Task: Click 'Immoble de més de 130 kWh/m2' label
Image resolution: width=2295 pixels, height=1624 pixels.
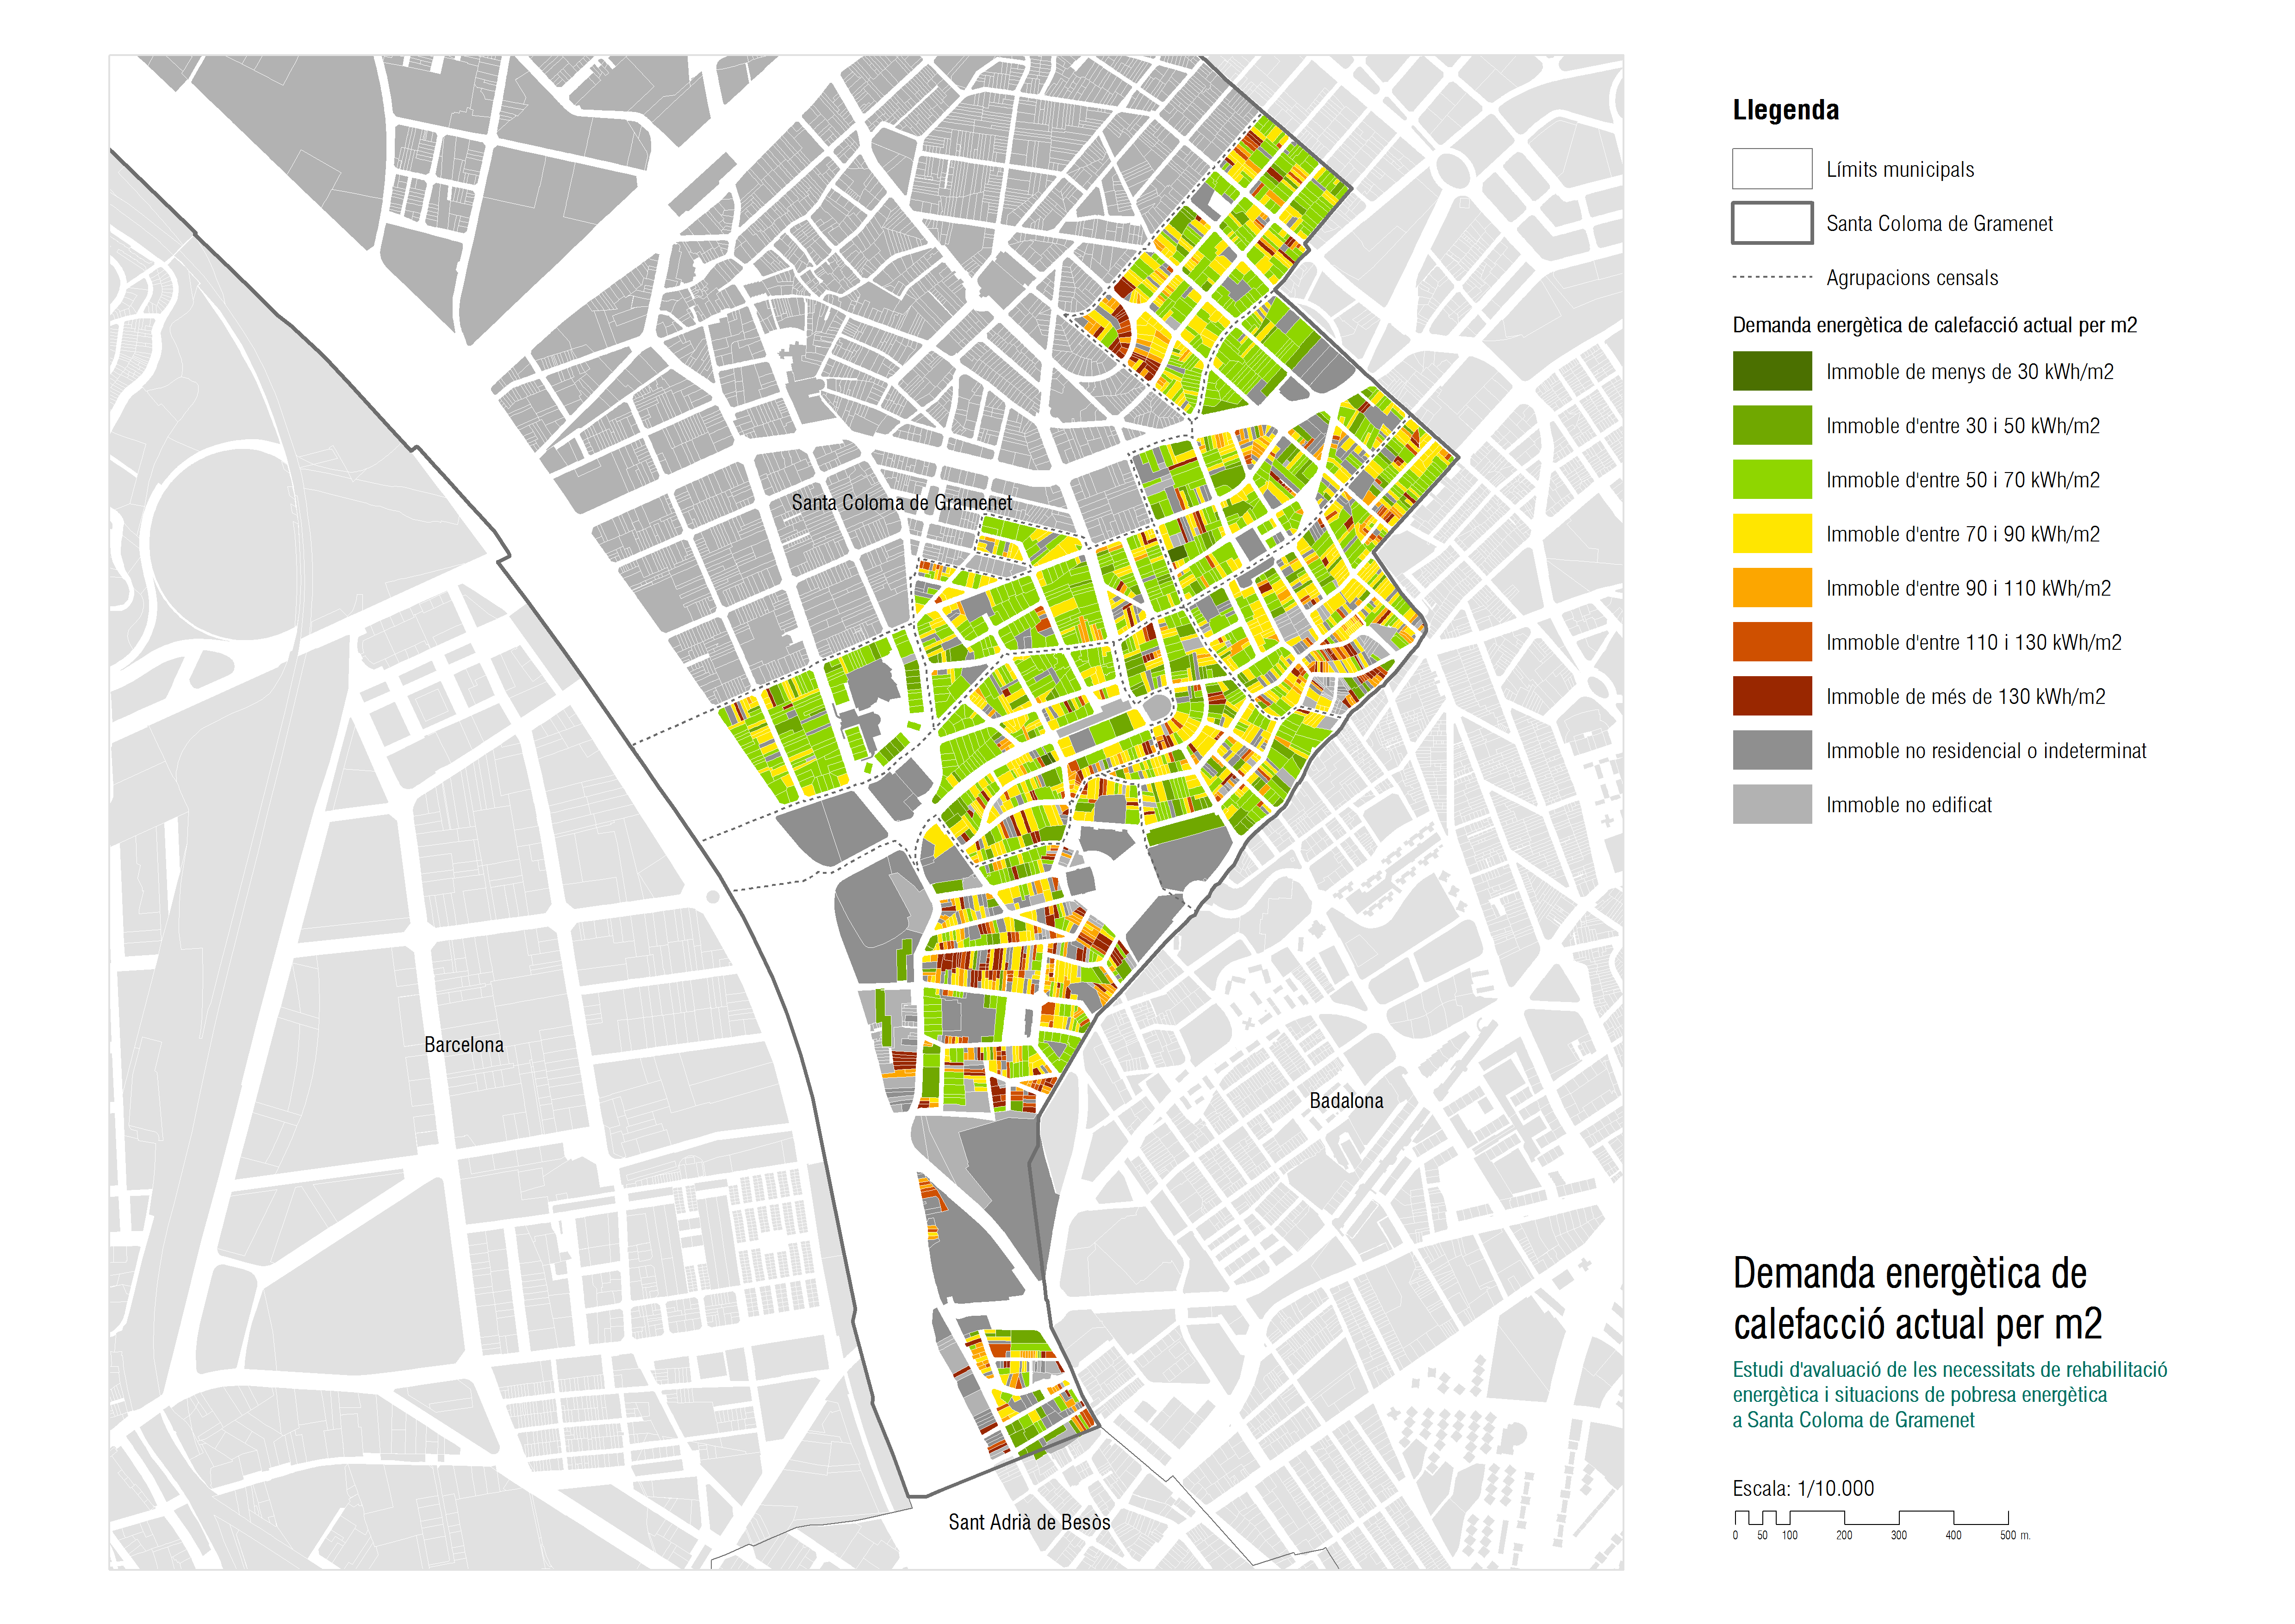Action: (1965, 696)
